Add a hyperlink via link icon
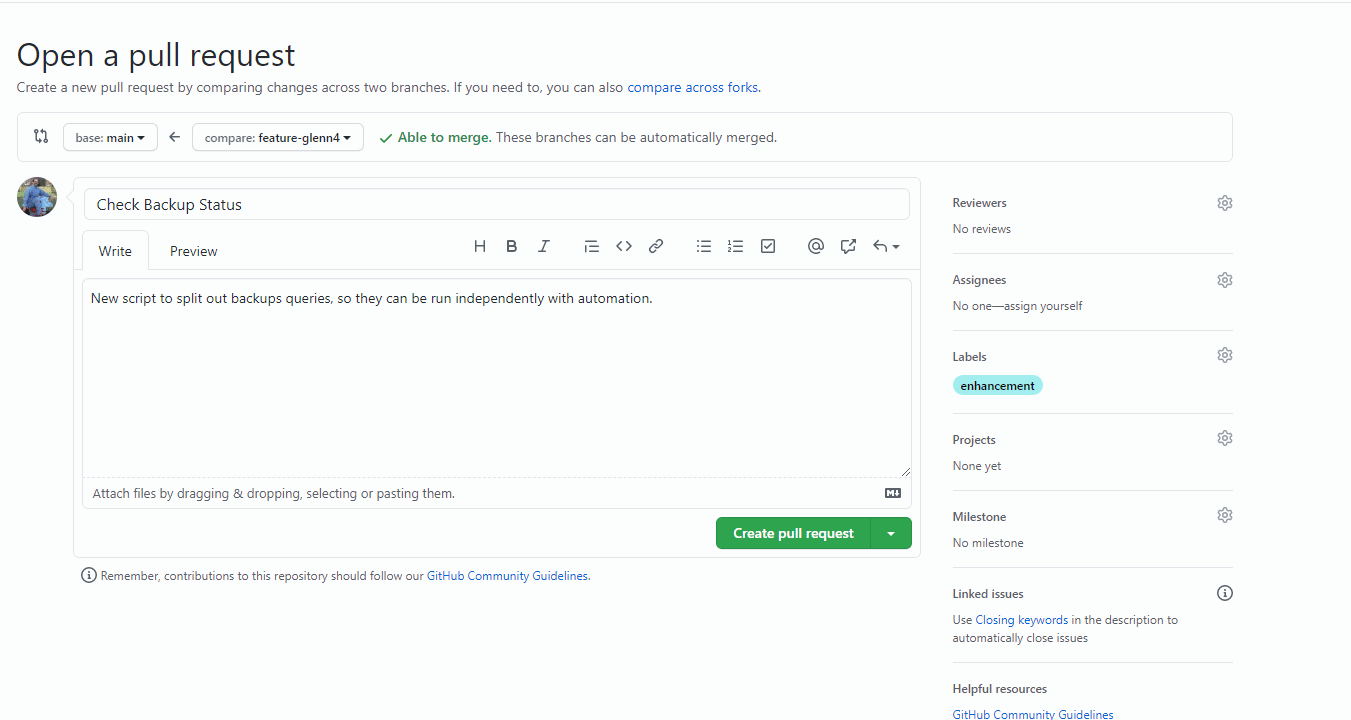Screen dimensions: 1351x720 [656, 246]
